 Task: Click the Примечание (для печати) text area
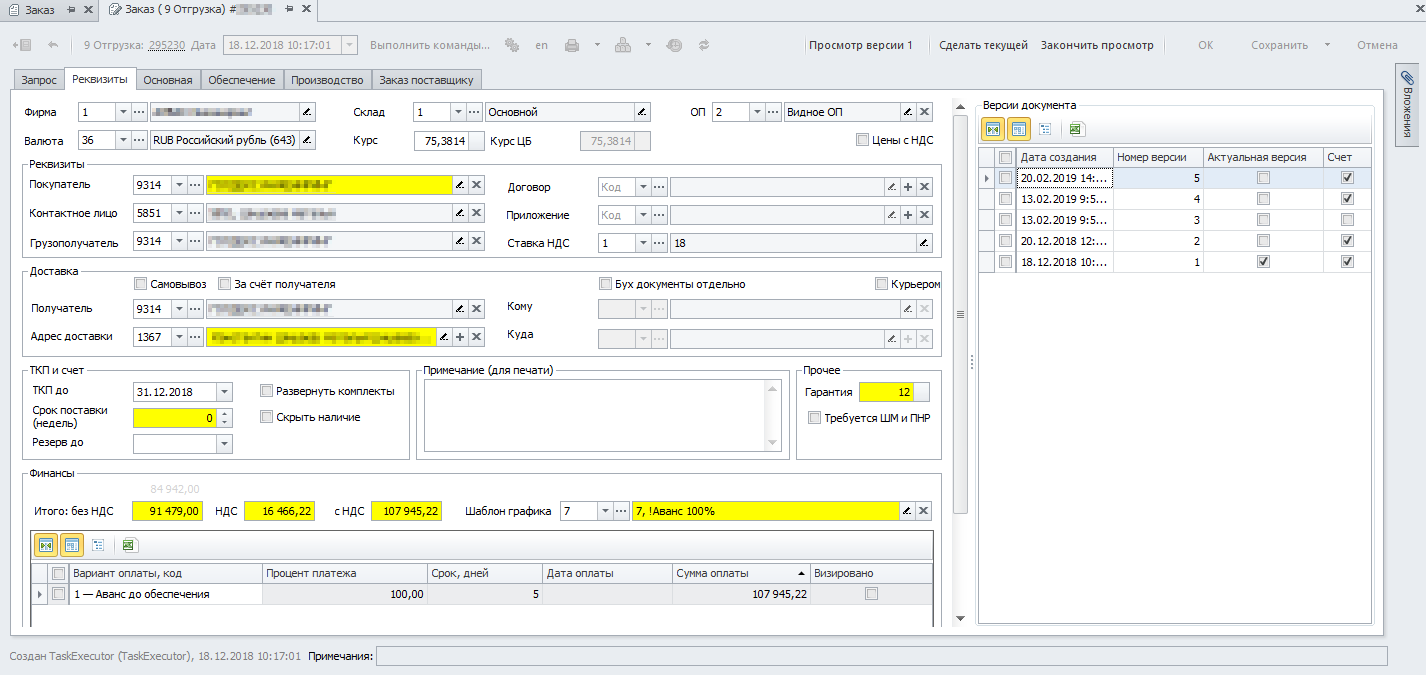pos(594,415)
